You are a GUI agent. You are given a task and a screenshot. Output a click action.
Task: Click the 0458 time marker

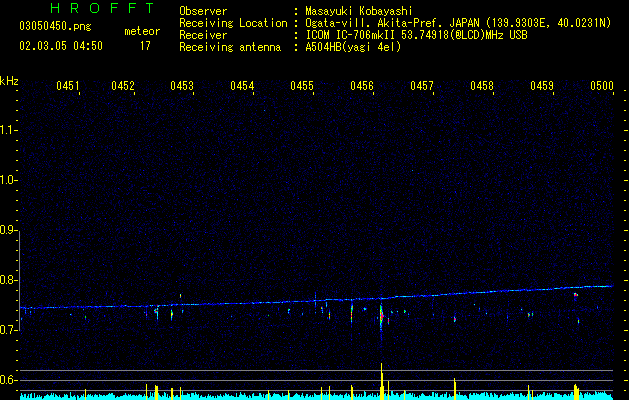pyautogui.click(x=482, y=85)
